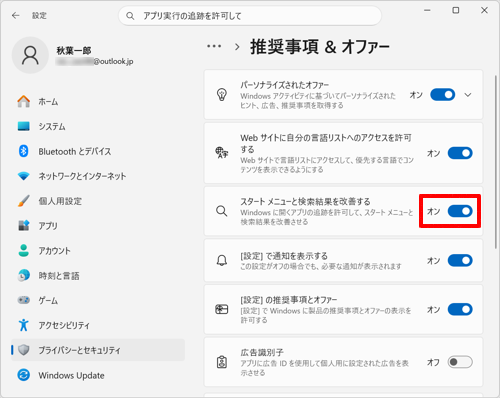Open the 秋葉一郎 account name
500x398 pixels.
pos(74,50)
